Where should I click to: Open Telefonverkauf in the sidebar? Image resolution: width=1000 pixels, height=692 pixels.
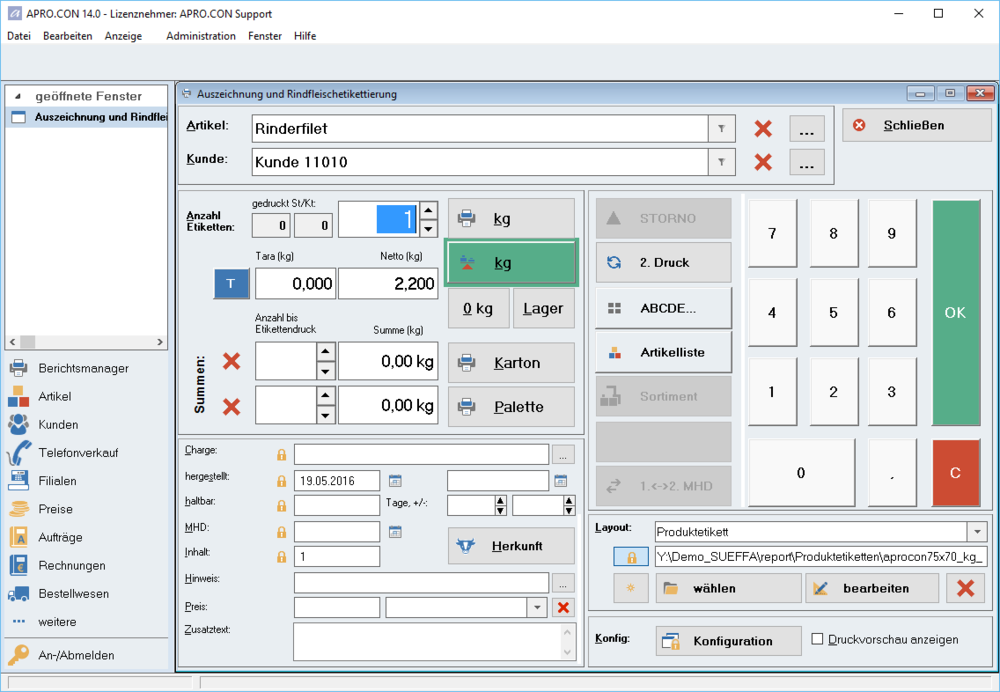pos(78,452)
